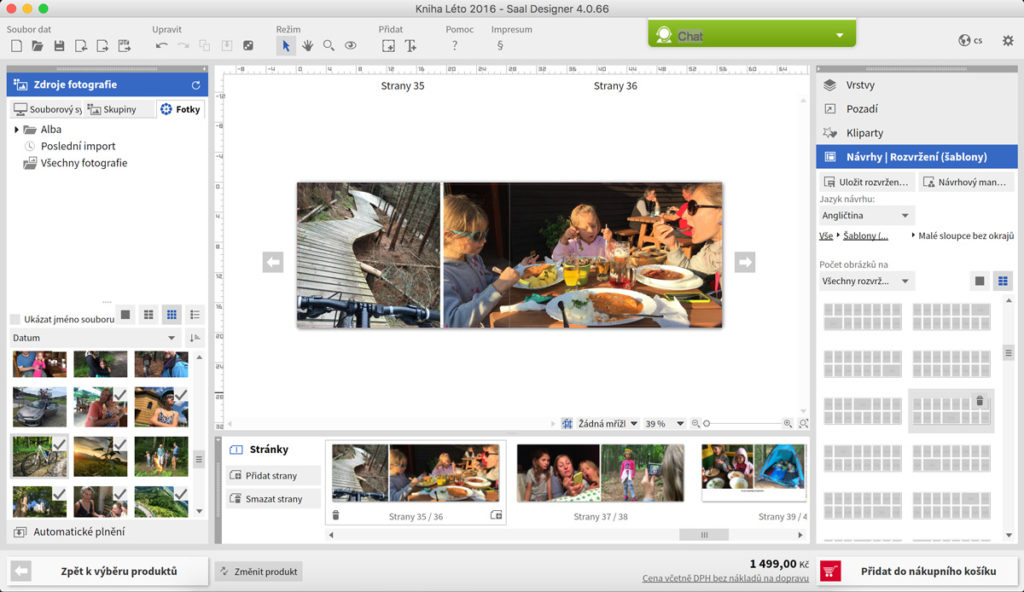Click the save project floppy disk icon
Screen dimensions: 1024x592
click(x=59, y=46)
